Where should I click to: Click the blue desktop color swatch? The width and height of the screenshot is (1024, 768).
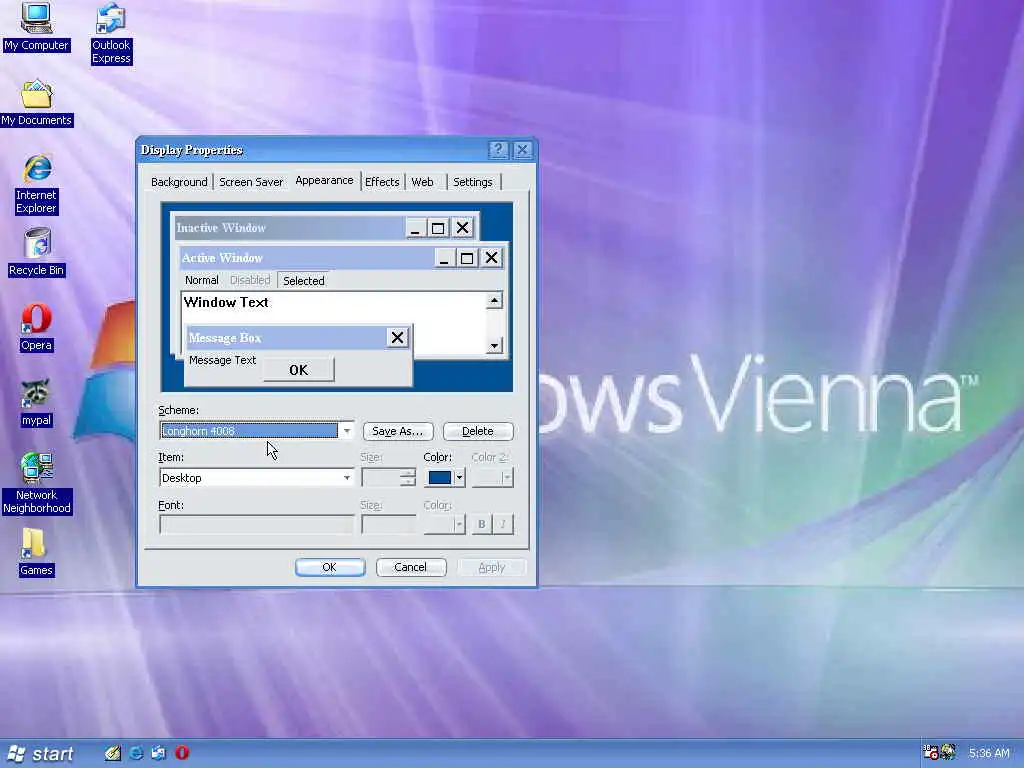440,478
